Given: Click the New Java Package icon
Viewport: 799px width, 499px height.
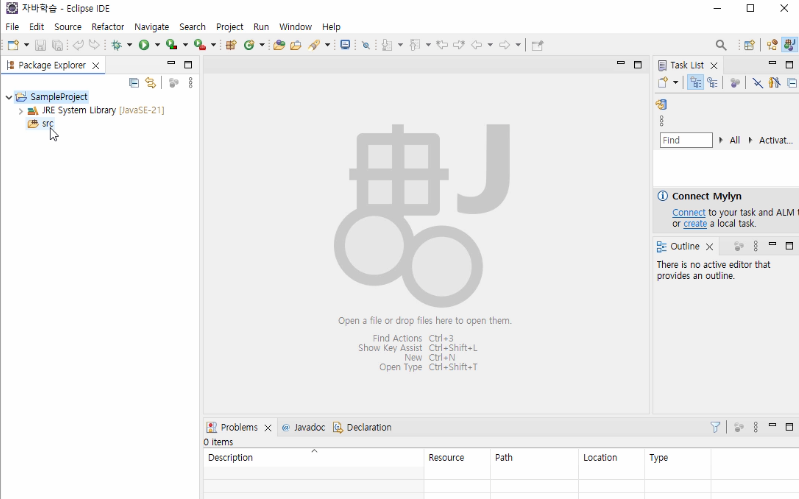Looking at the screenshot, I should pos(231,45).
